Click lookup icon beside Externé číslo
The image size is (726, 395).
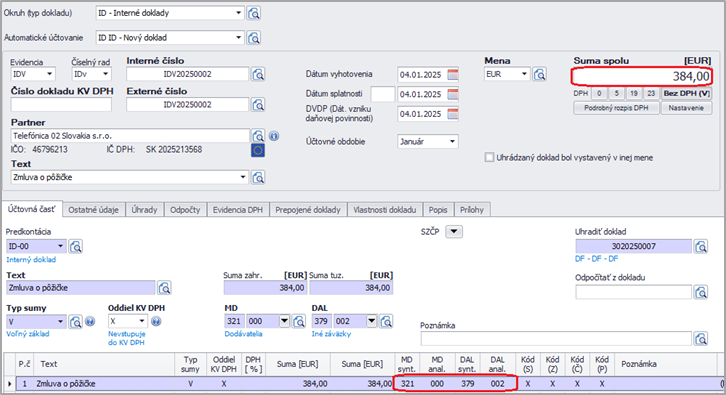click(x=258, y=105)
